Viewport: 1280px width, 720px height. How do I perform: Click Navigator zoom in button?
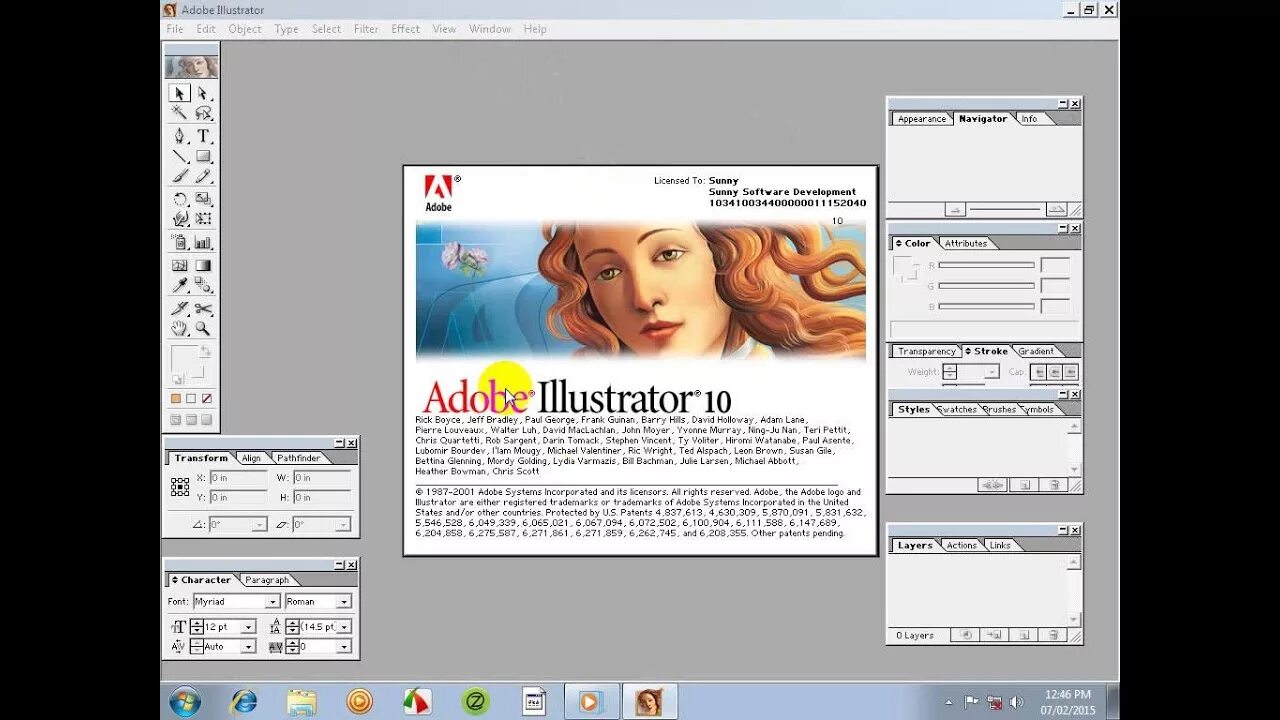1056,210
